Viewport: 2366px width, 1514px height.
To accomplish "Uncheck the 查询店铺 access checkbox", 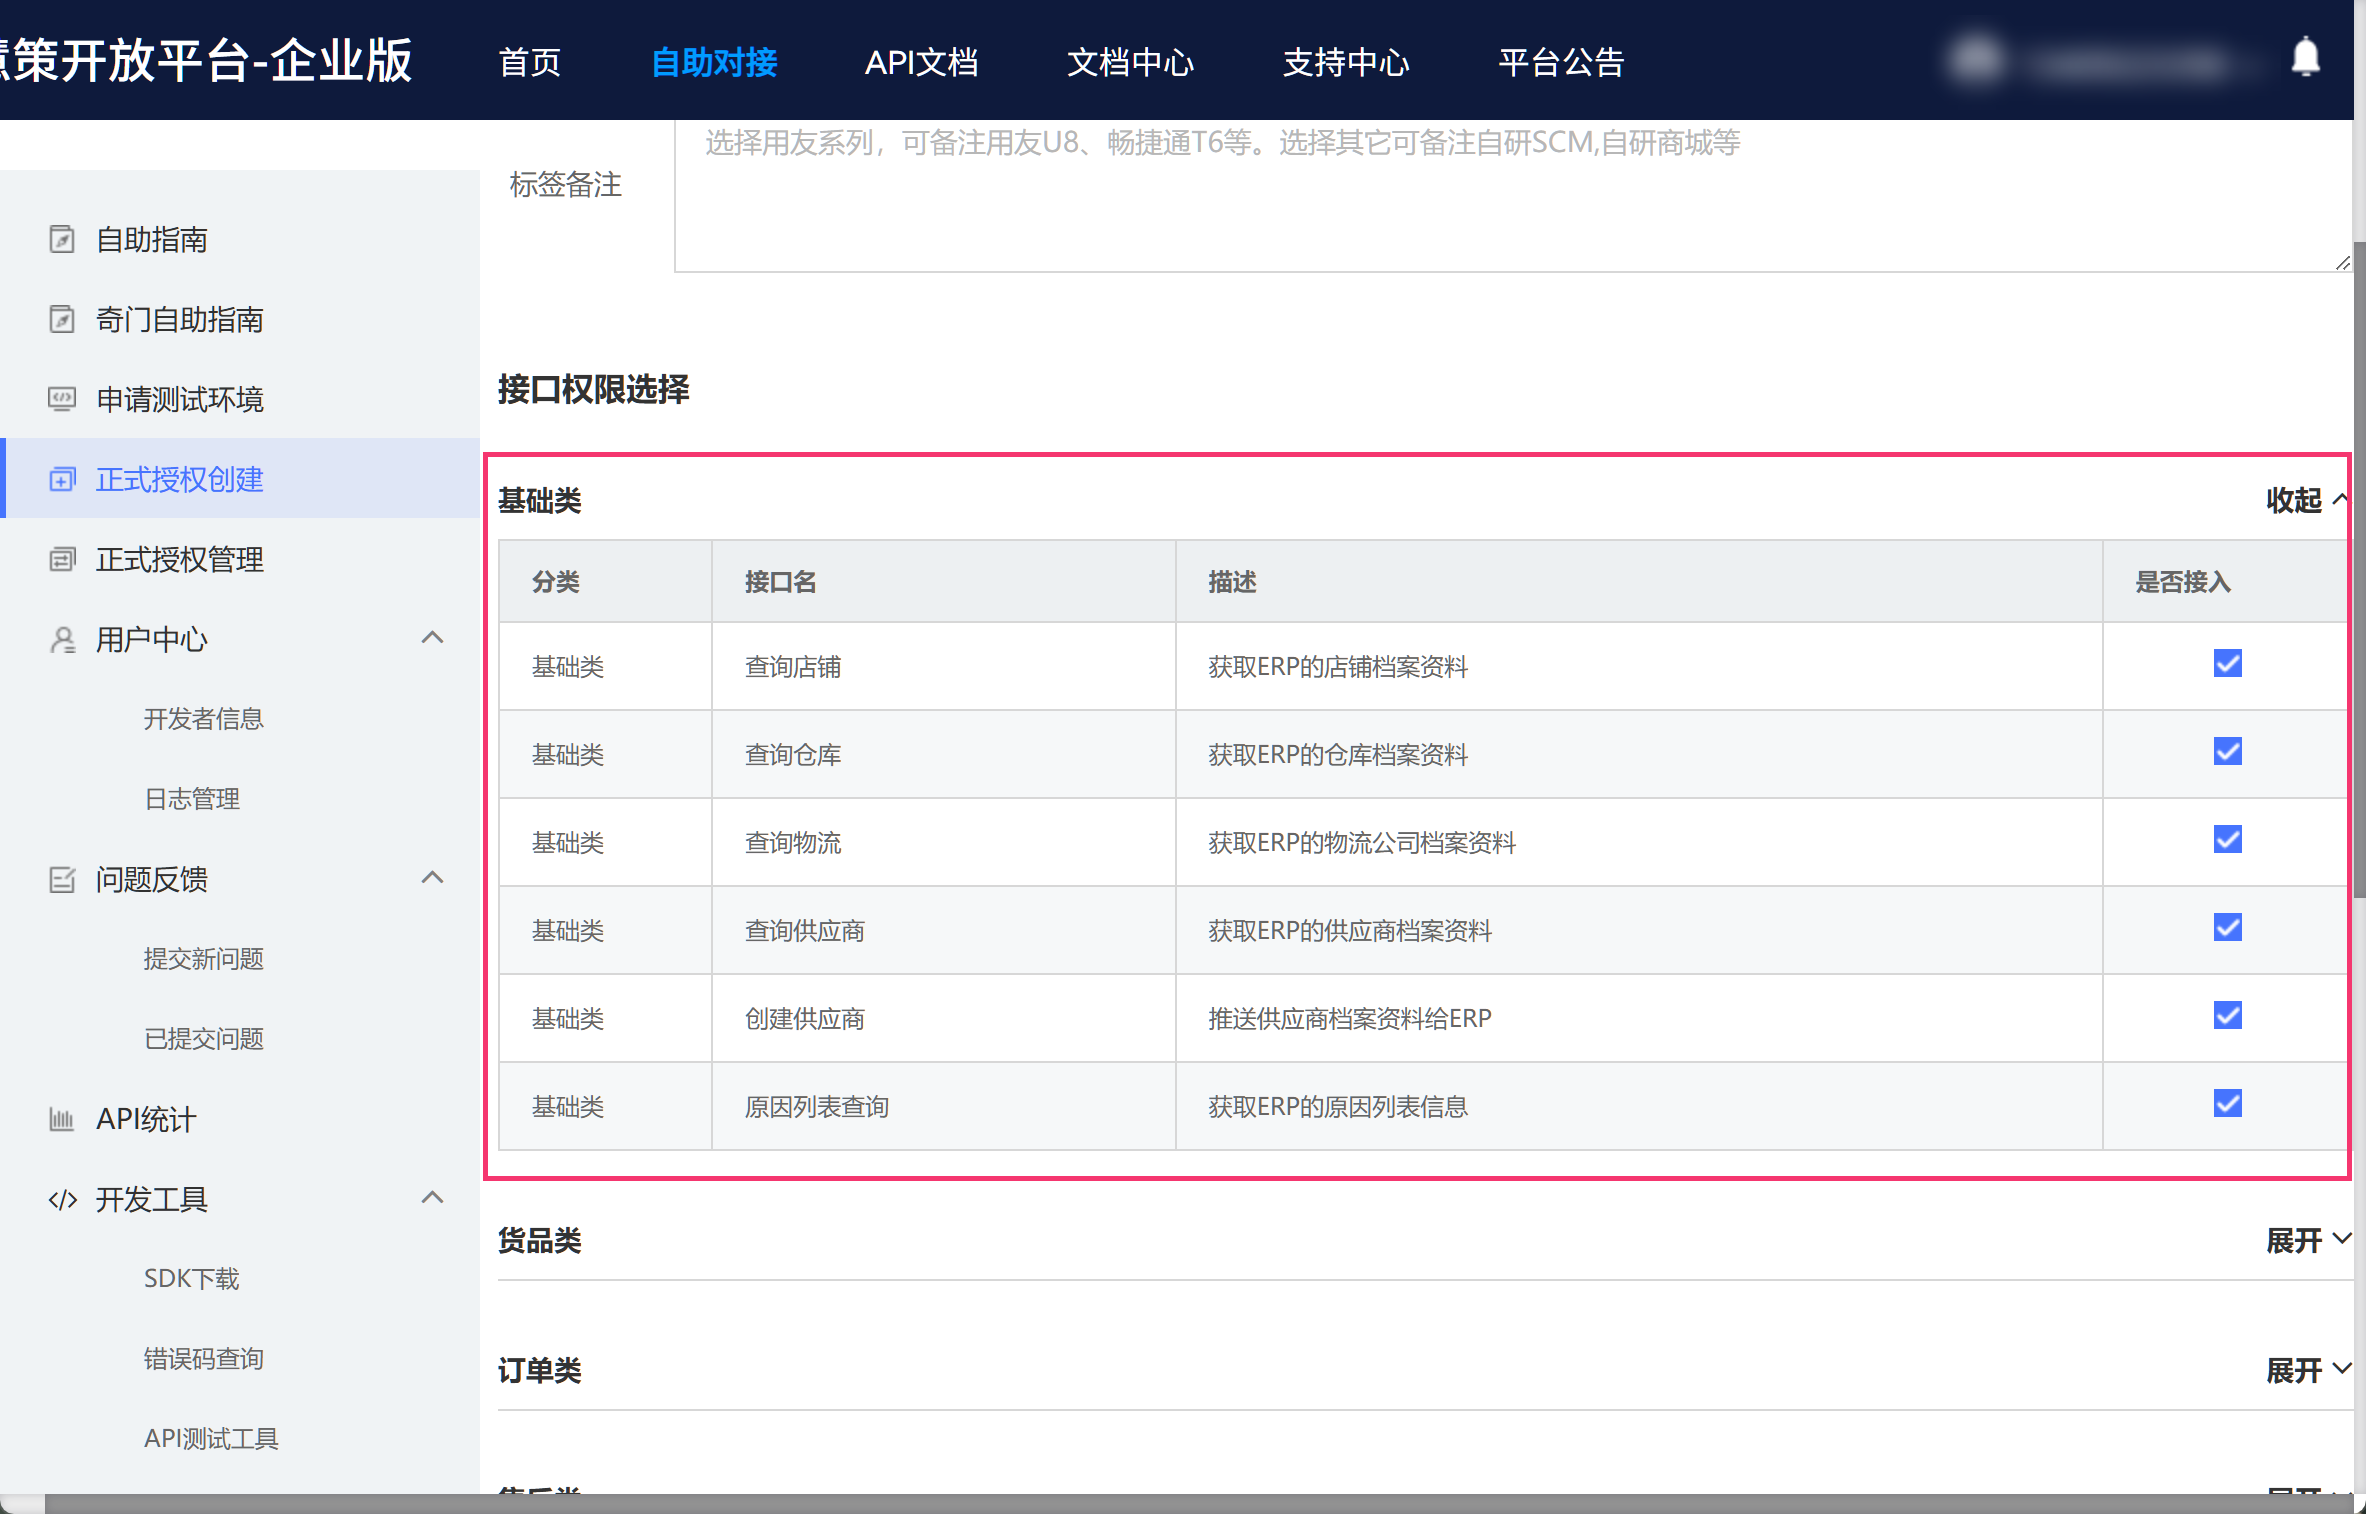I will [2227, 664].
